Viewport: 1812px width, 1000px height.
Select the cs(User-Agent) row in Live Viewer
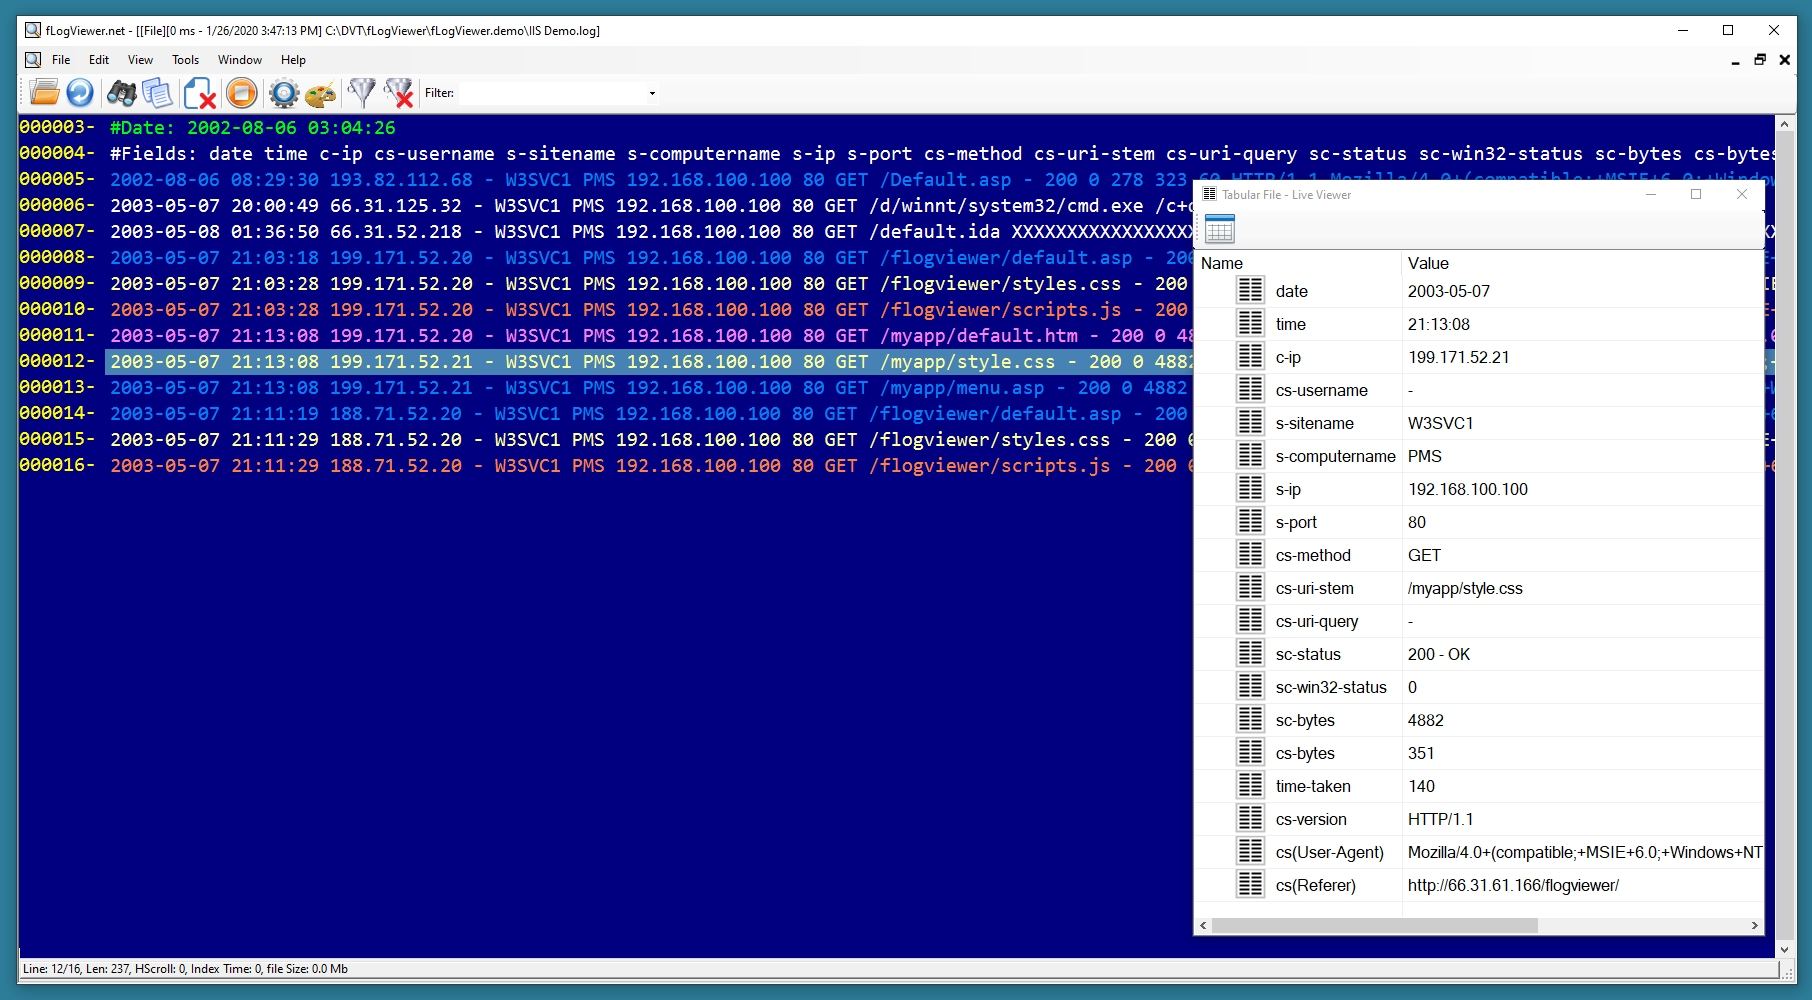click(1328, 852)
